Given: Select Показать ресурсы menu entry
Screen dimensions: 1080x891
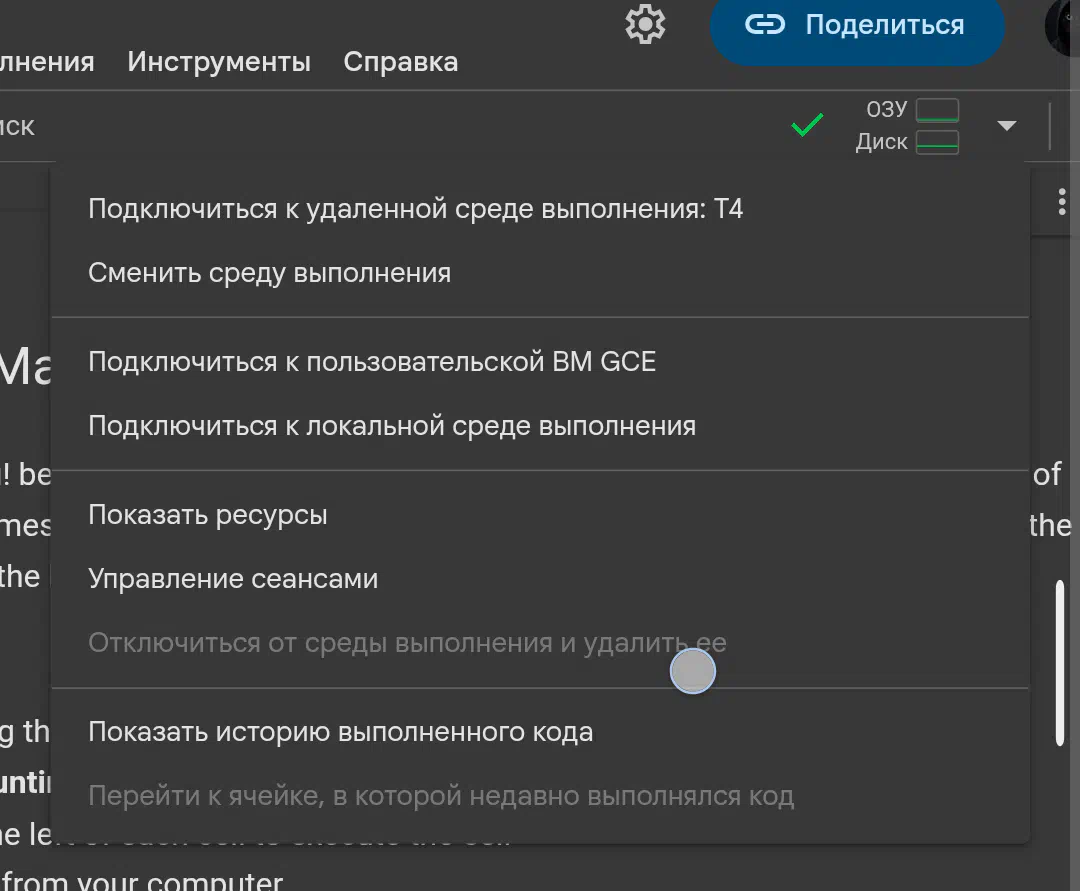Looking at the screenshot, I should [x=208, y=515].
